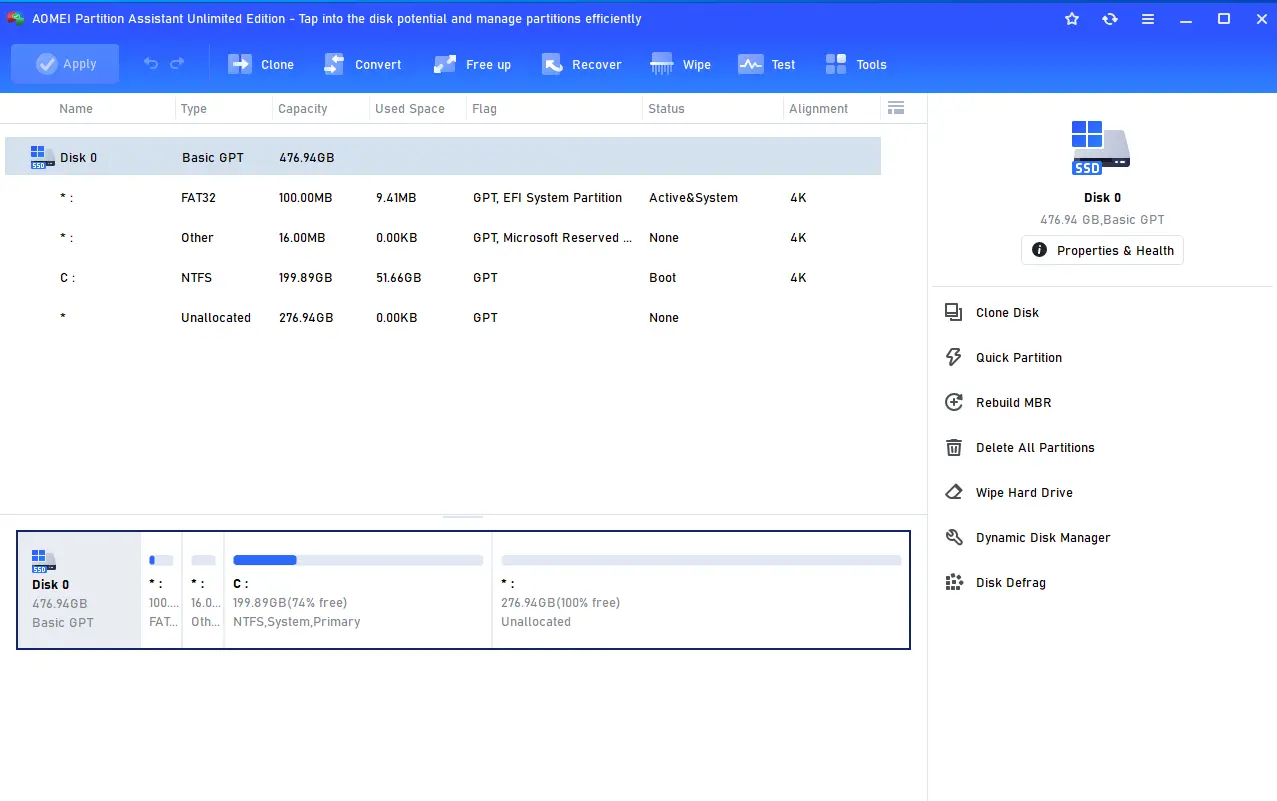Click the Disk 0 SSD icon in list
1277x801 pixels.
pos(43,157)
